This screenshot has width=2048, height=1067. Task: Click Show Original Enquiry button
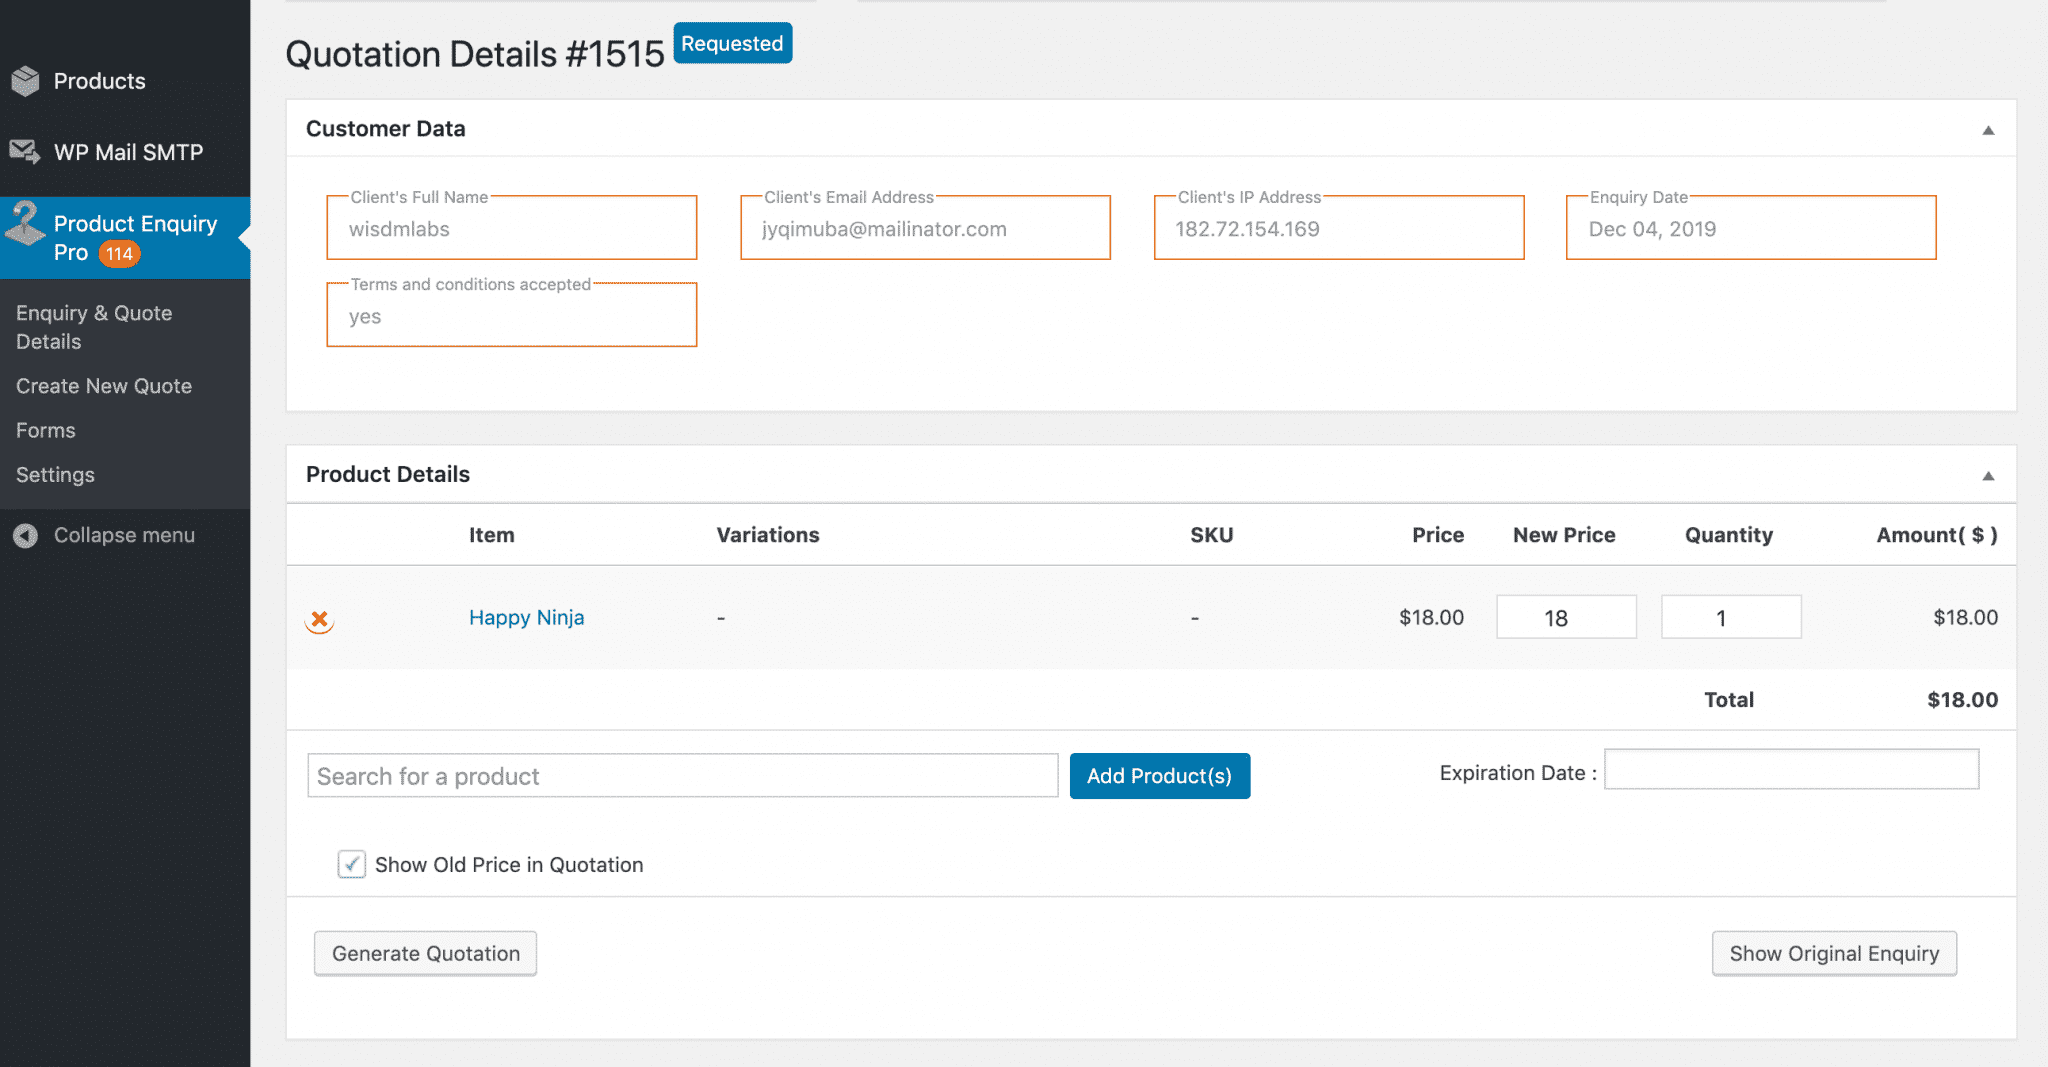pos(1835,953)
